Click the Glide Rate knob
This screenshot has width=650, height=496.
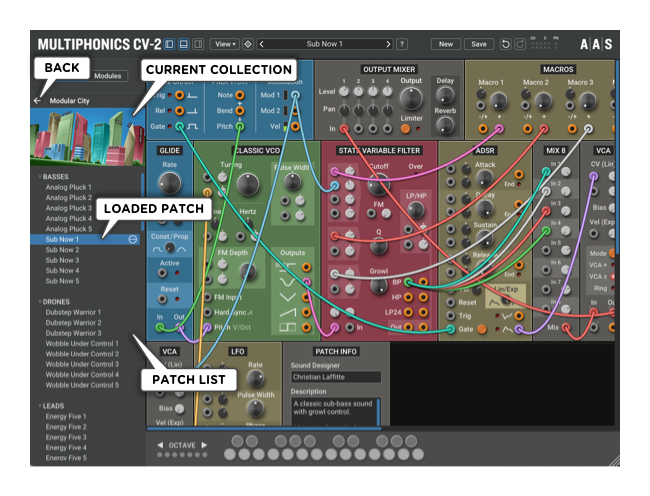point(170,183)
